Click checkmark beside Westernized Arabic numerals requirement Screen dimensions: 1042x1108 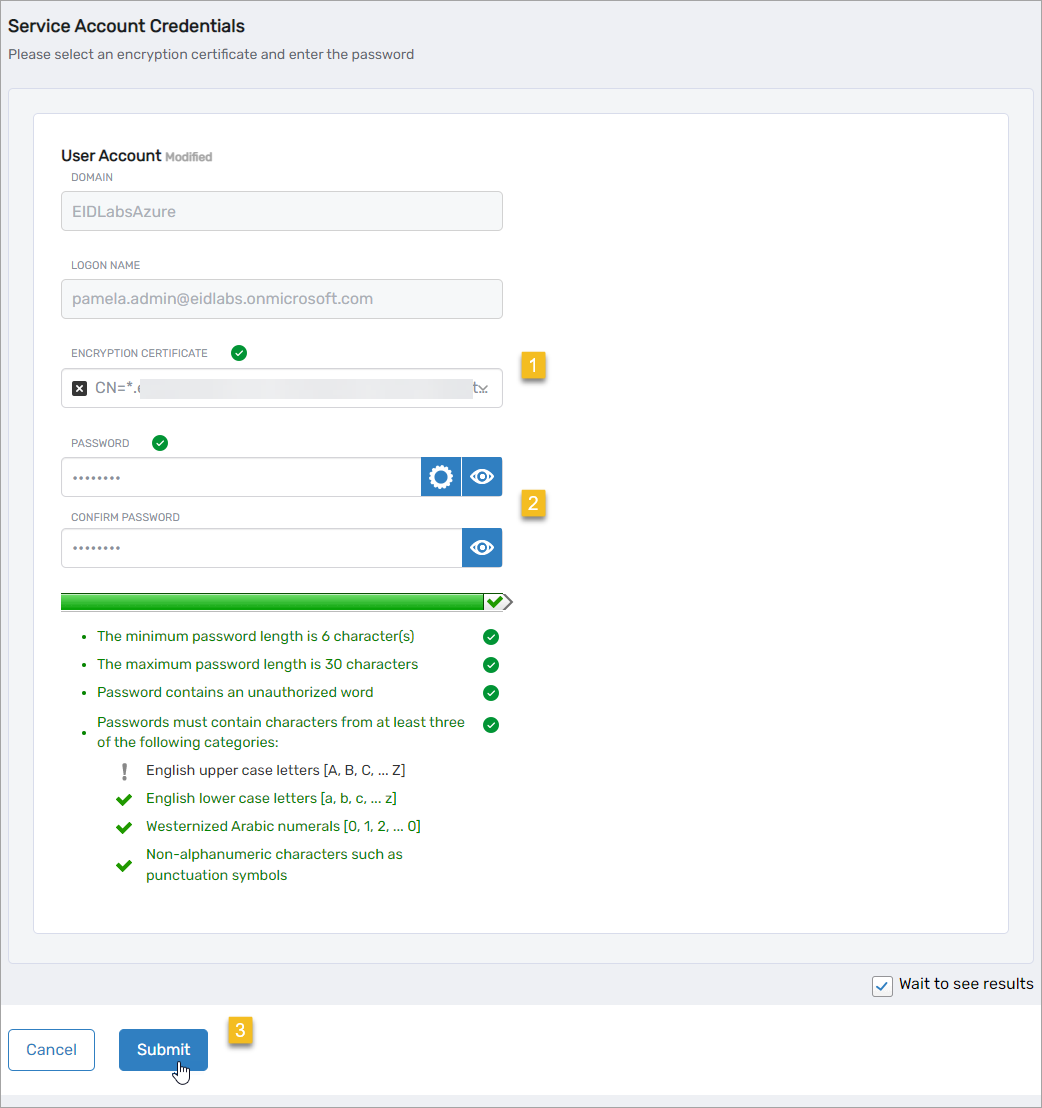pos(124,826)
